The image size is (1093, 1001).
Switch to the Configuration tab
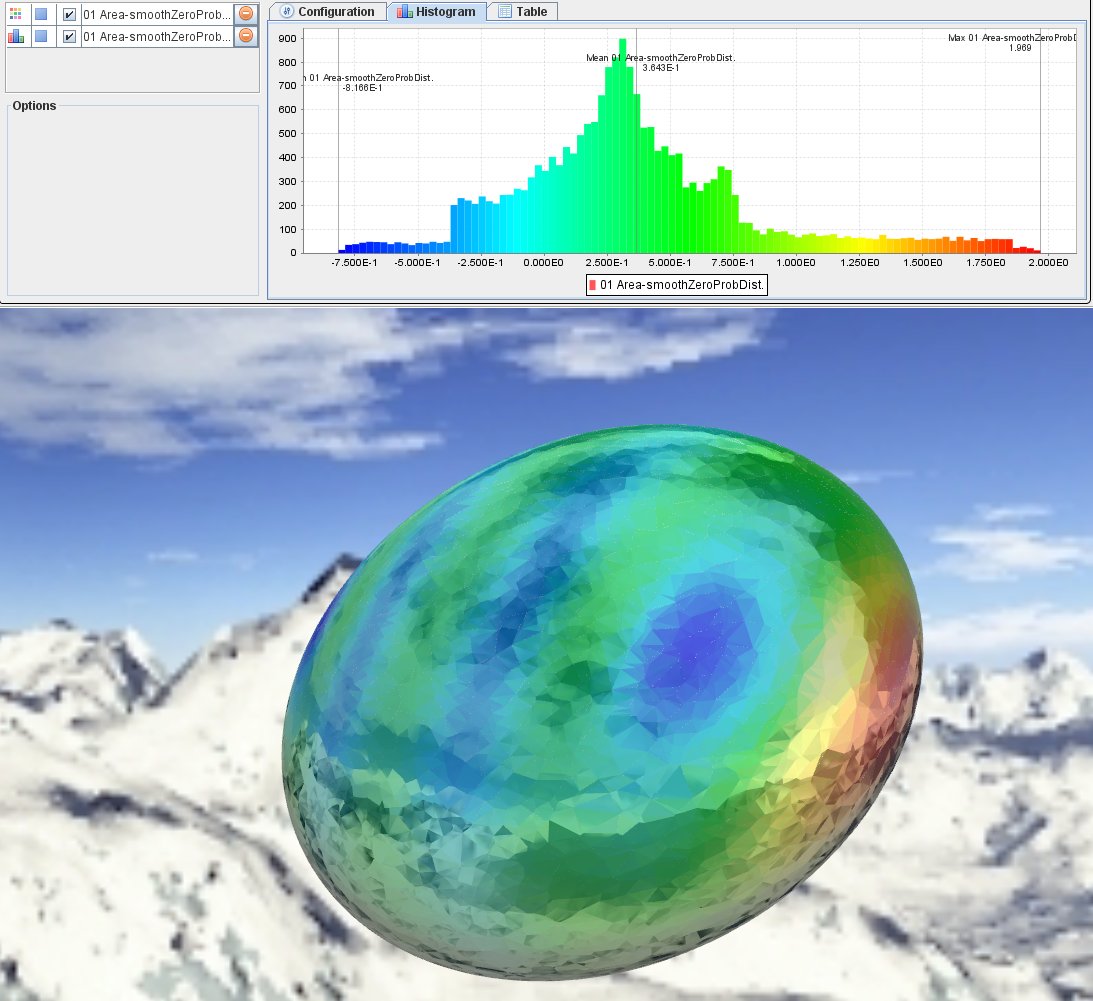(x=328, y=11)
